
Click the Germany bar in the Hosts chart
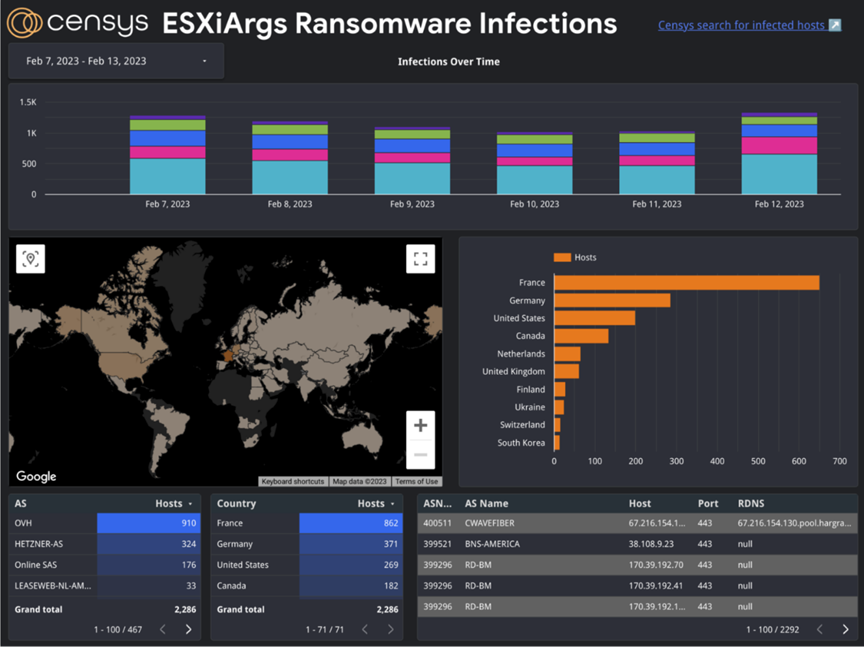pos(612,300)
